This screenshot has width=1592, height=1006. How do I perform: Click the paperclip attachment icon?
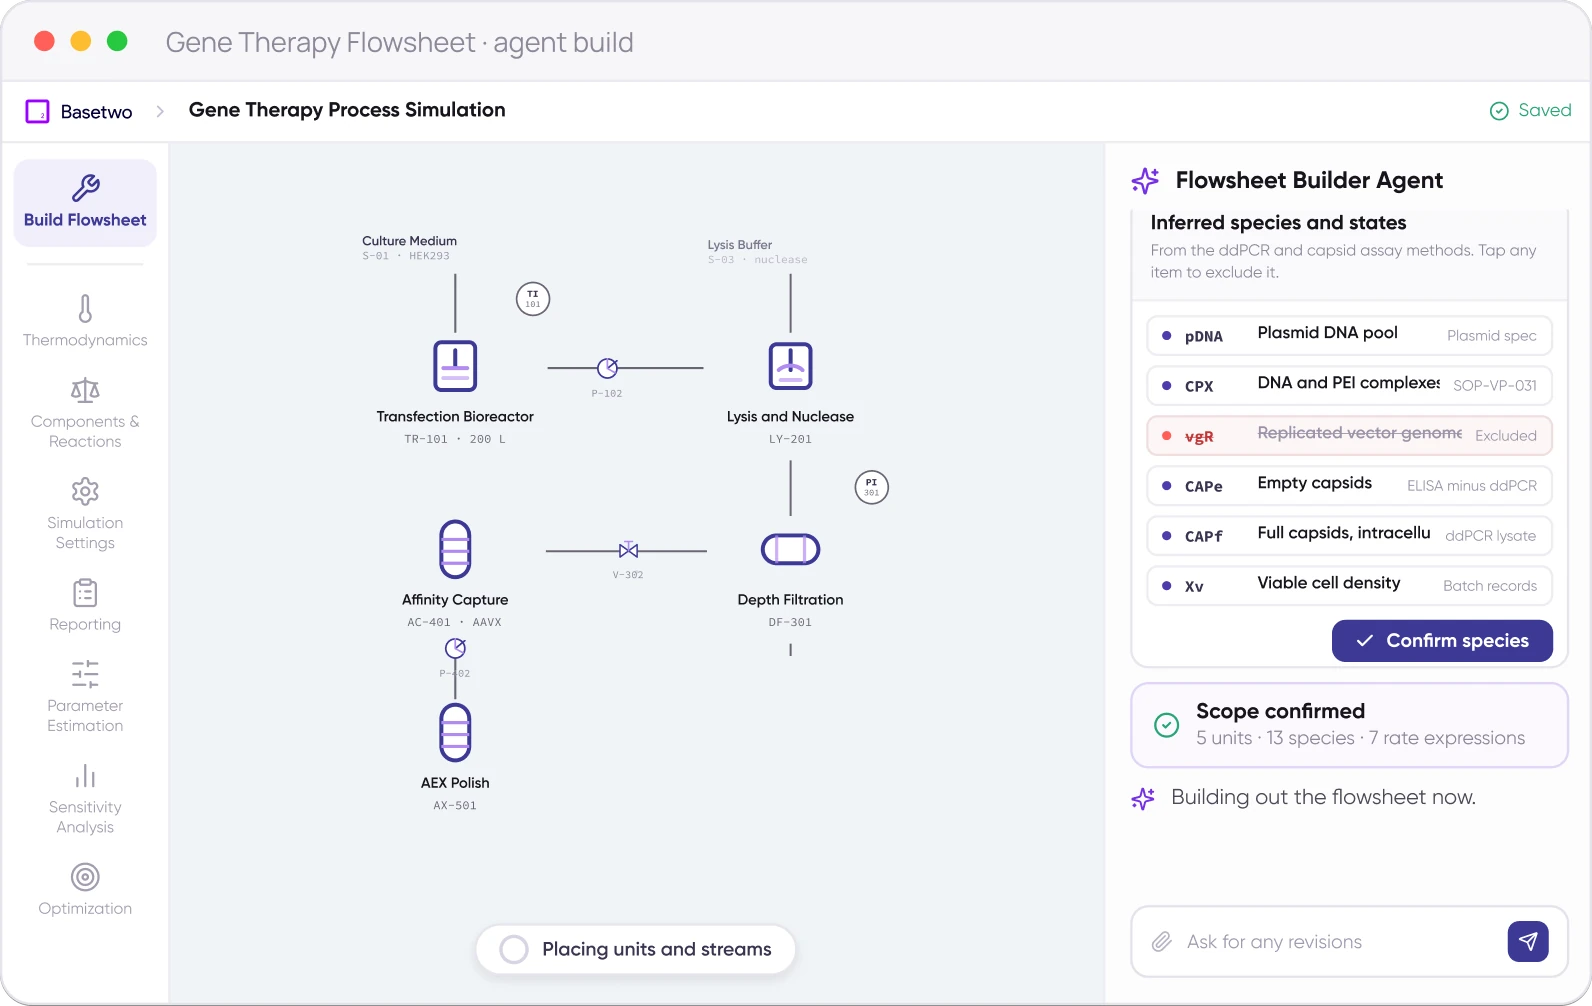[x=1161, y=942]
